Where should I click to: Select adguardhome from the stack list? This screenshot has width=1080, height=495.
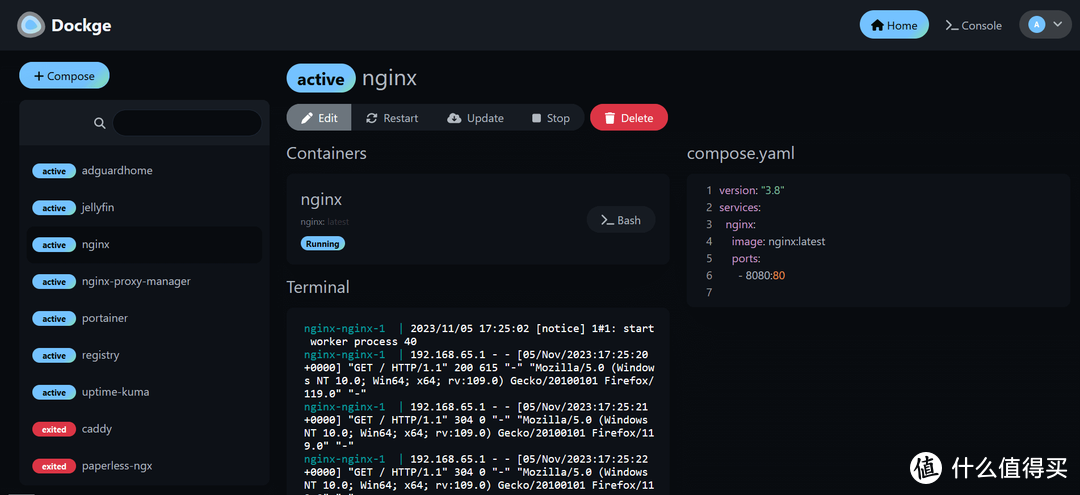pyautogui.click(x=117, y=171)
